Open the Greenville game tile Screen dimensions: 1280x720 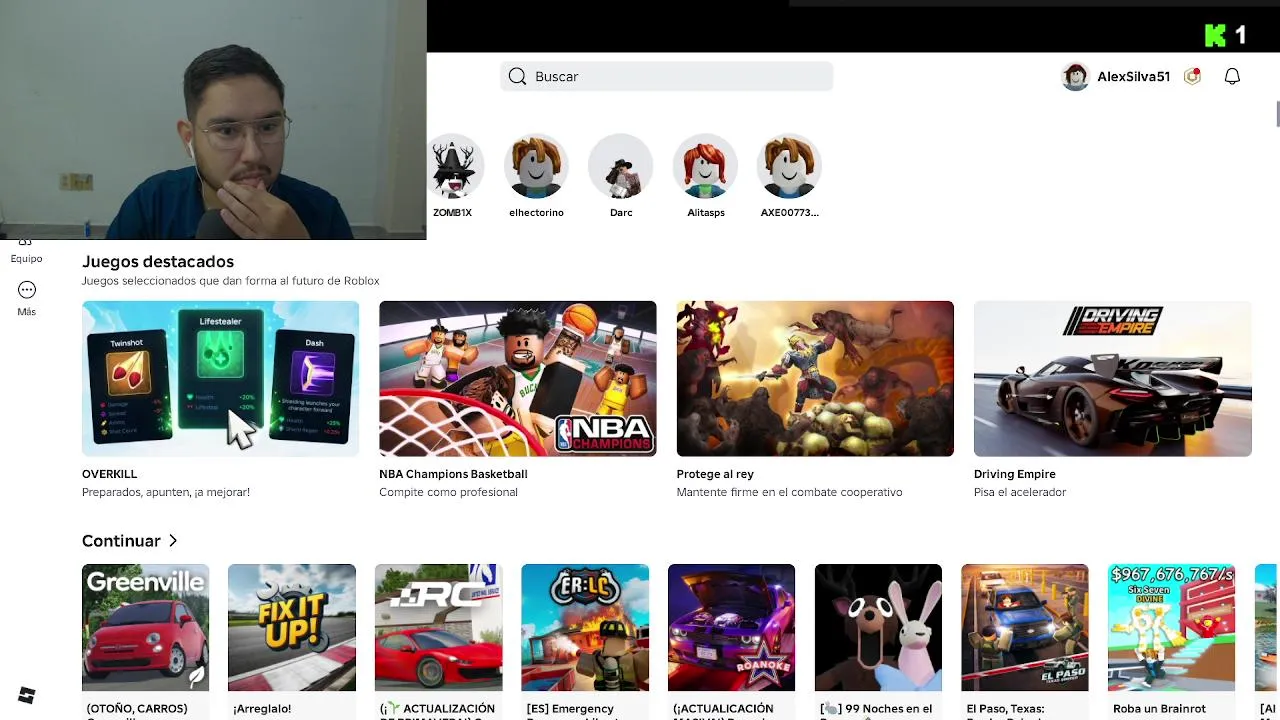(146, 628)
